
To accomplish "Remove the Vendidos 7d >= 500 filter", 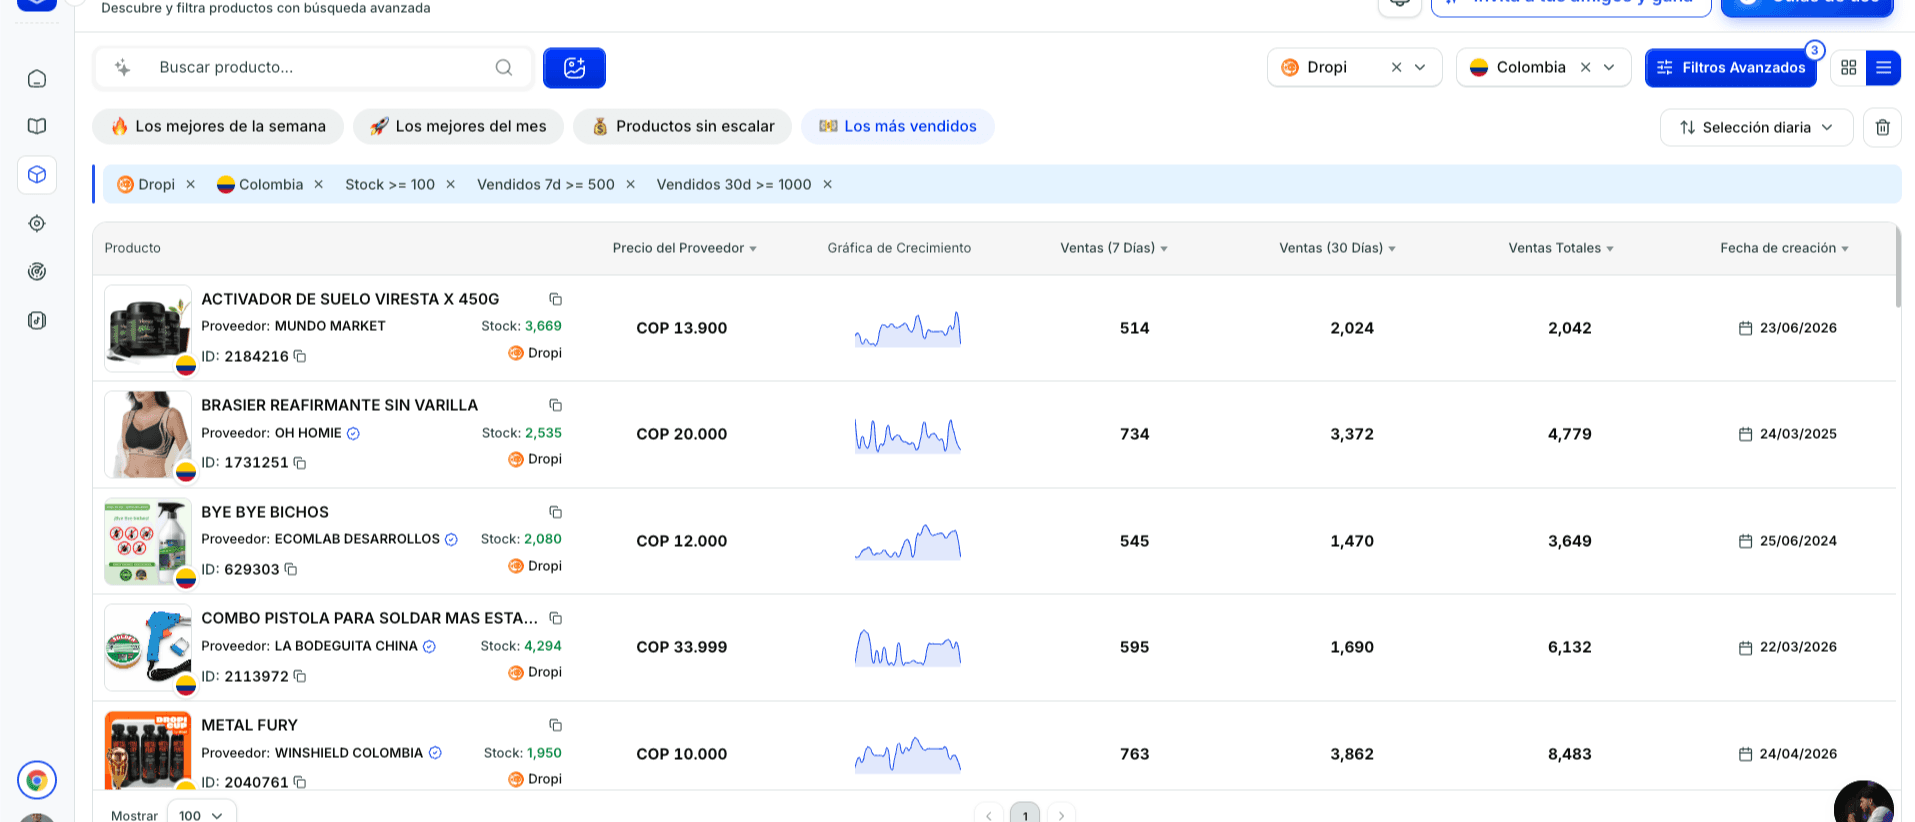I will 631,184.
